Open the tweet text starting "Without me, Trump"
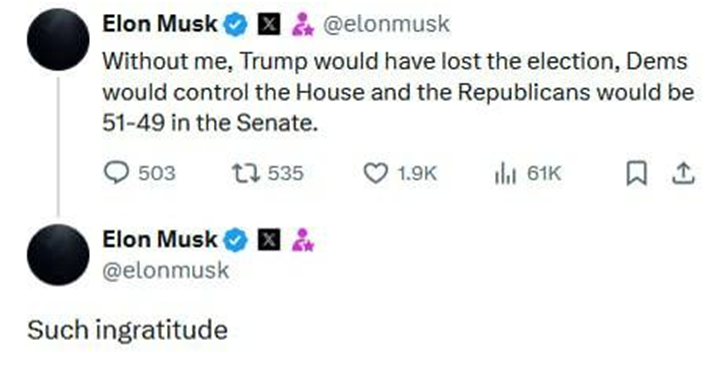 pyautogui.click(x=398, y=92)
